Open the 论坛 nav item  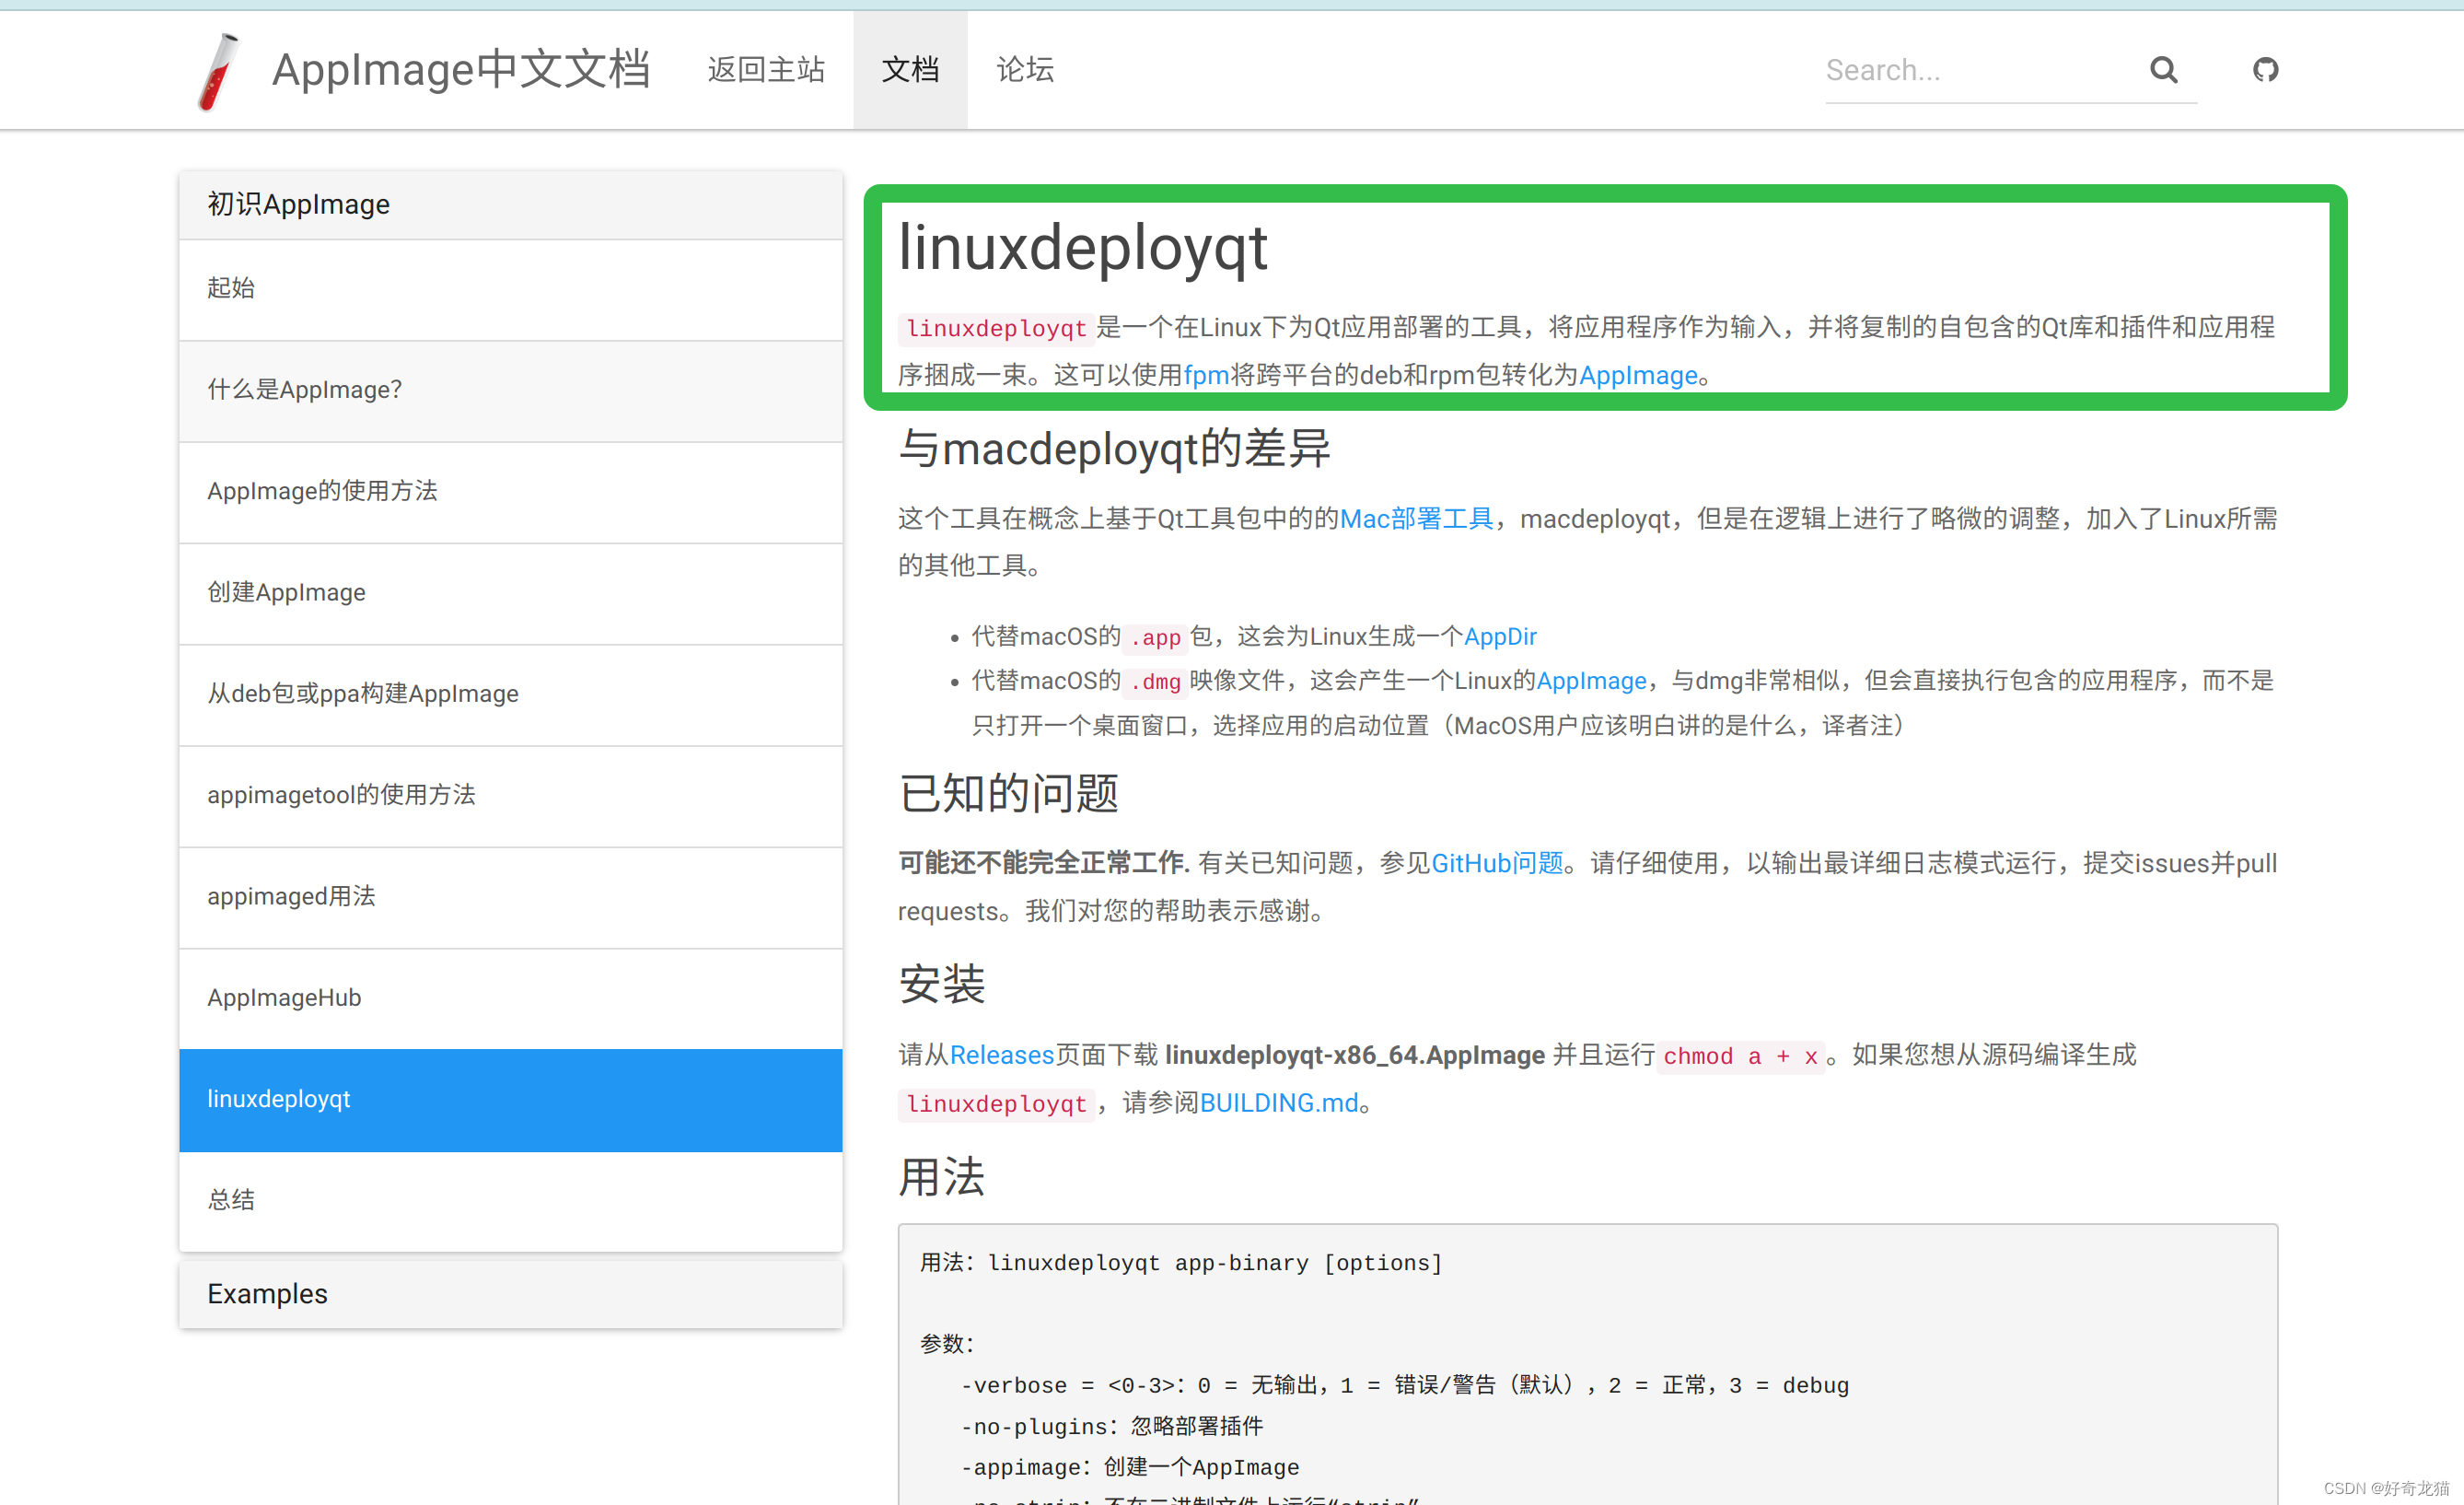click(x=1025, y=70)
